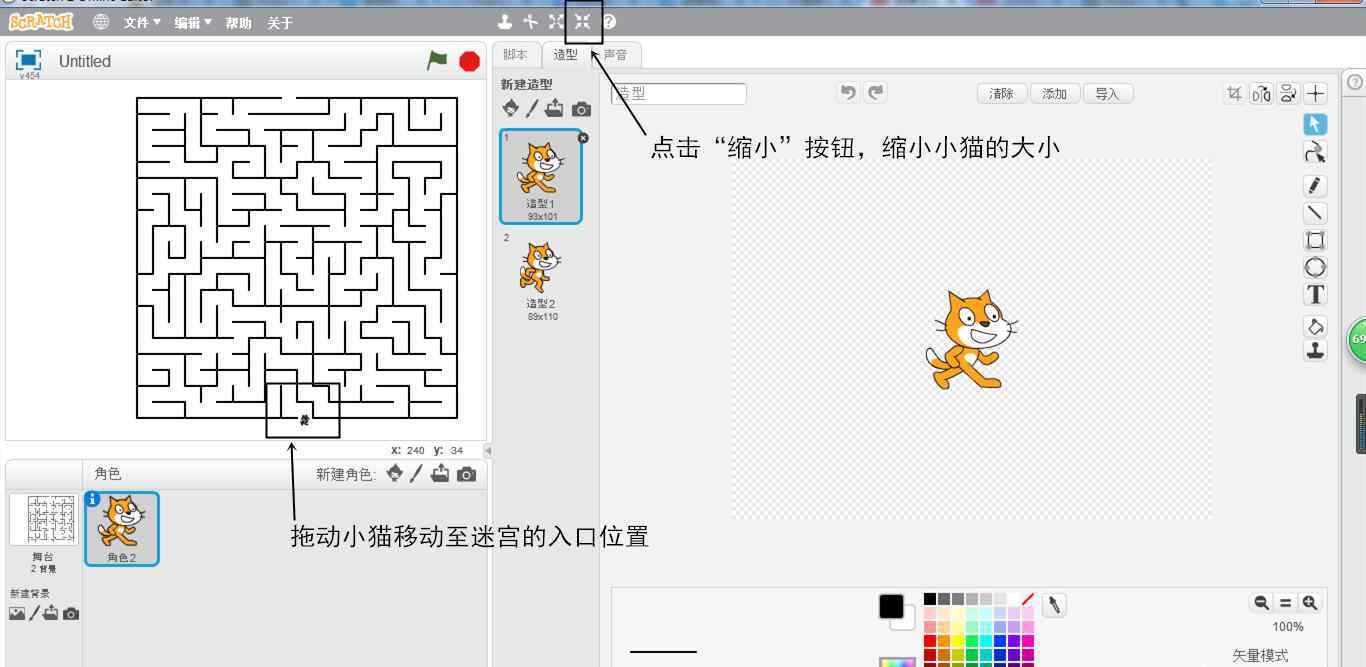
Task: Select the arrow Select tool
Action: (1316, 124)
